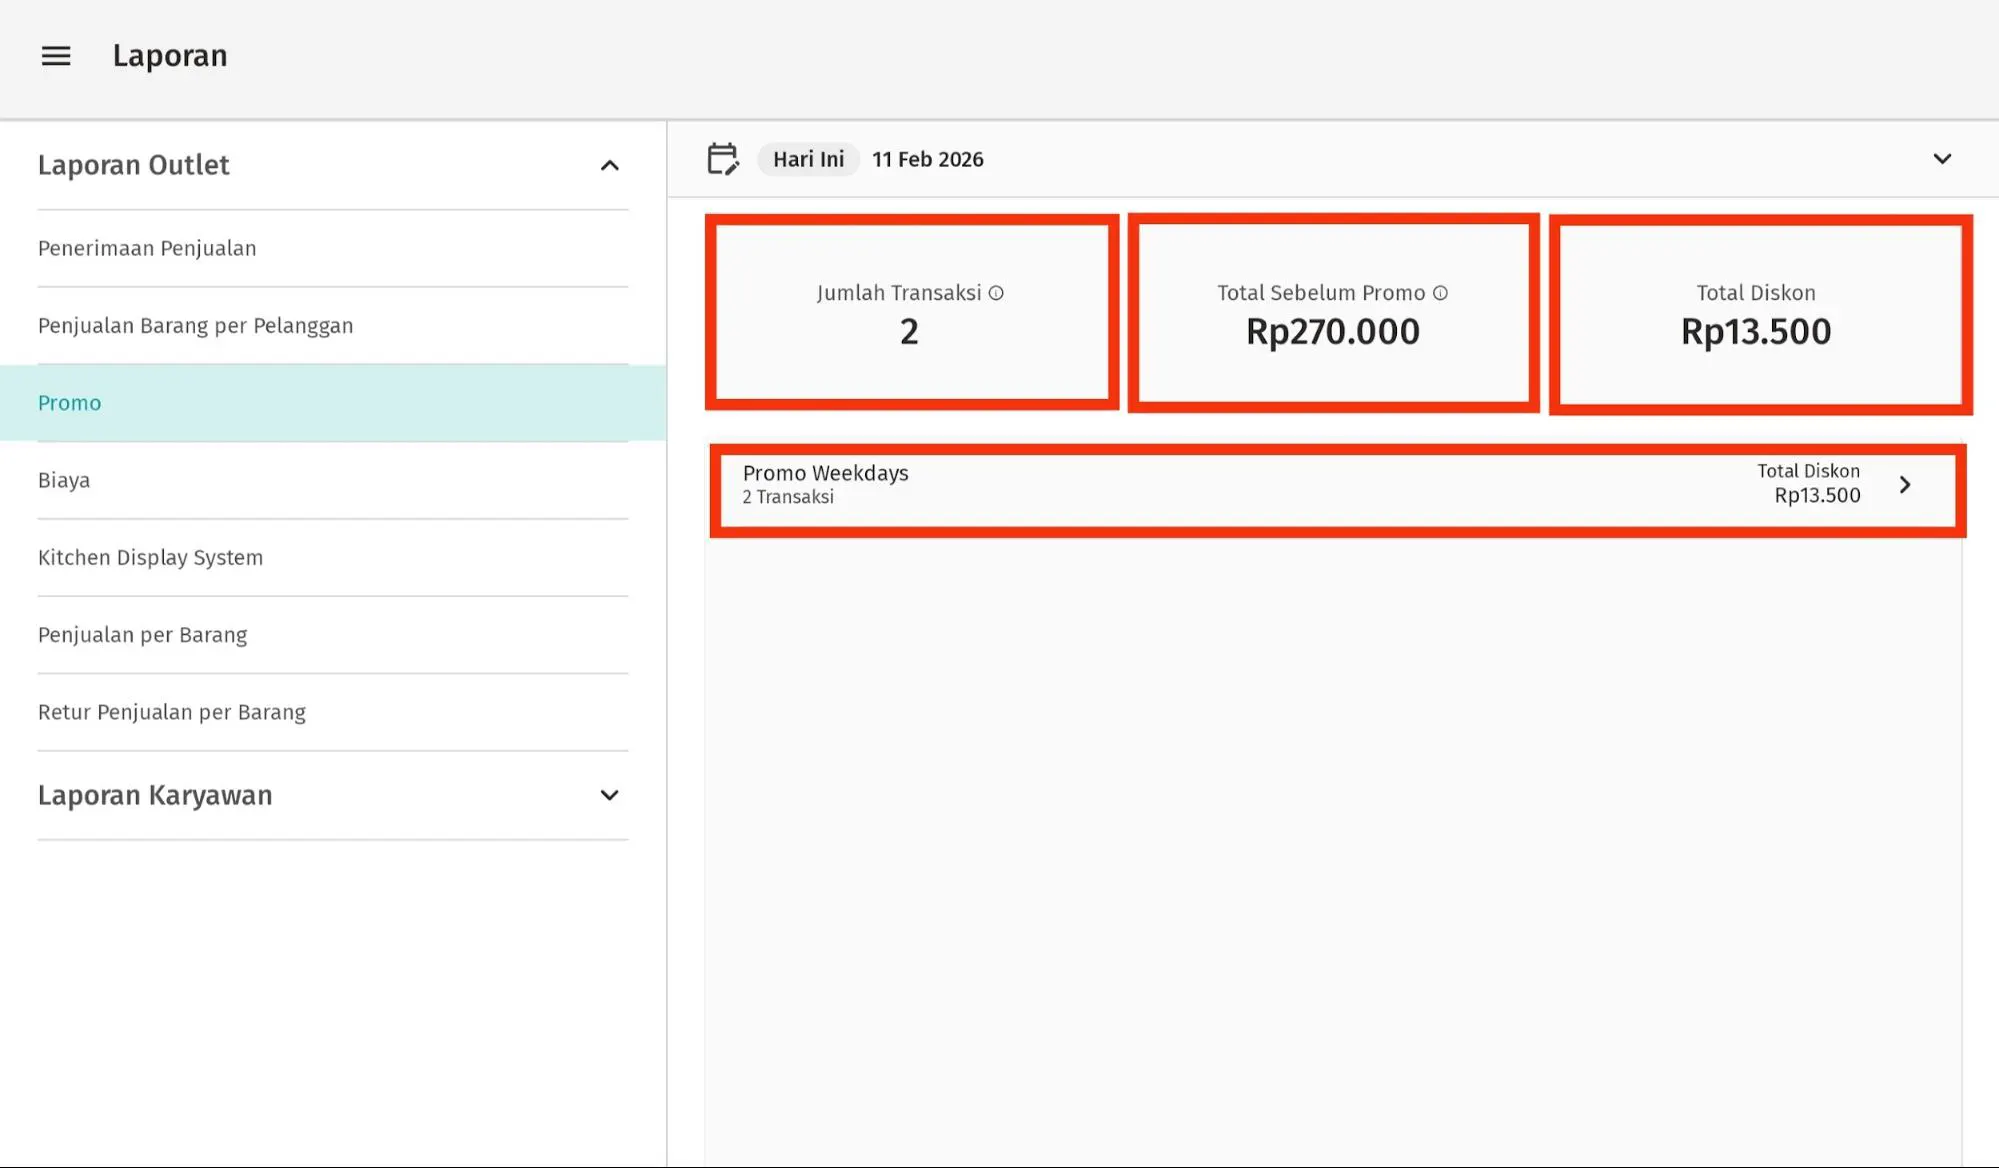Click the 11 Feb 2026 date text
Image resolution: width=1999 pixels, height=1168 pixels.
[x=927, y=159]
